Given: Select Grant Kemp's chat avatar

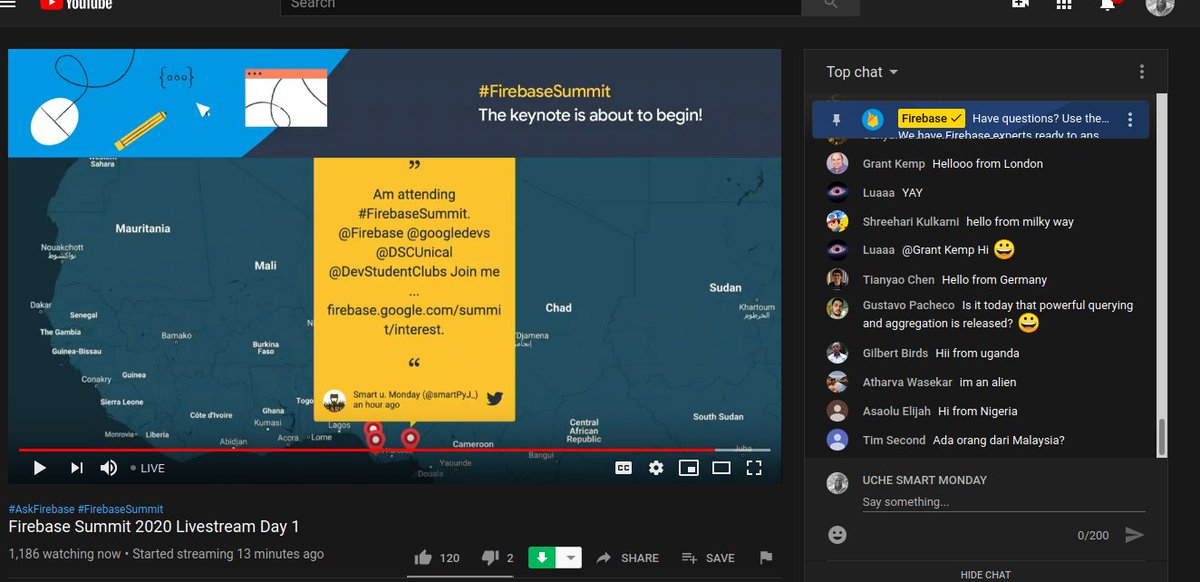Looking at the screenshot, I should click(838, 163).
